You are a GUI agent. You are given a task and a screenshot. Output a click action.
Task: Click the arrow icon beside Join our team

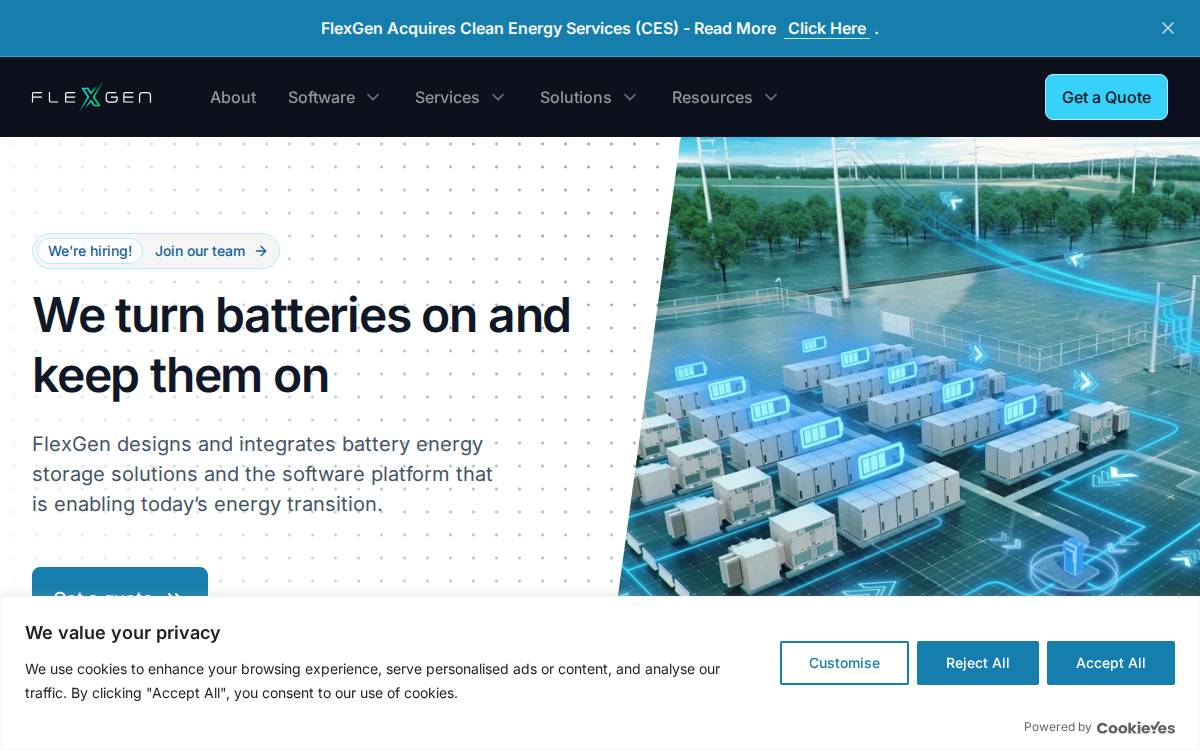tap(261, 251)
